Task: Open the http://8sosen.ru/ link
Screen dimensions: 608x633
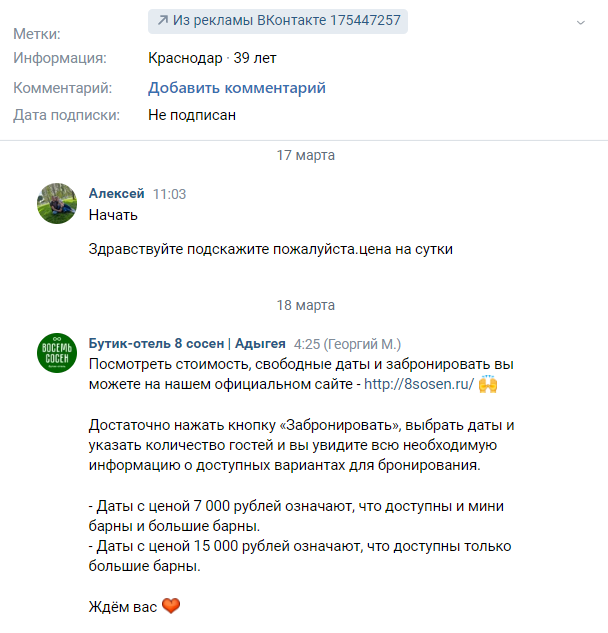Action: (x=418, y=384)
